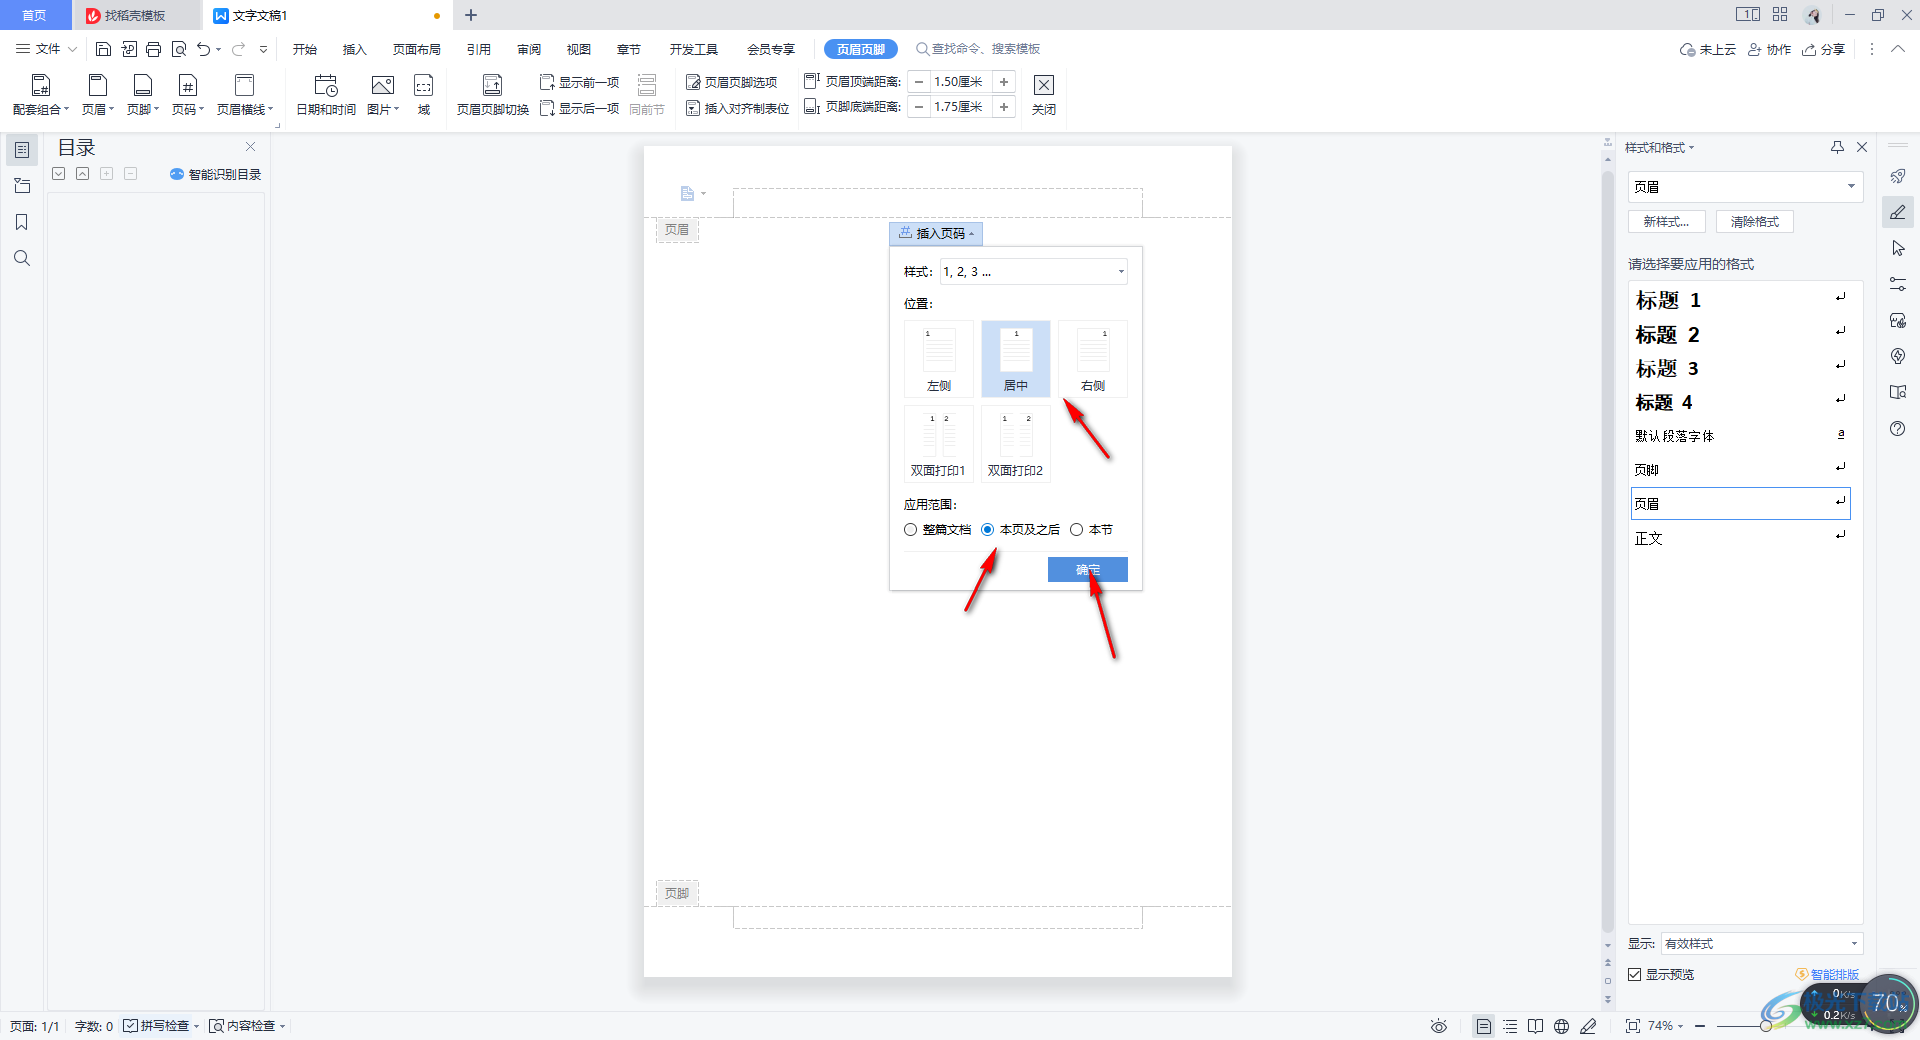Toggle the 显示预览 checkbox
The image size is (1920, 1040).
click(x=1635, y=974)
